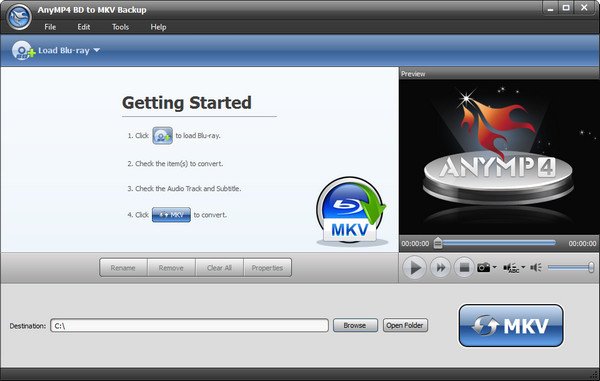Click the elapsed time 00:00:00 on left
600x381 pixels.
click(x=415, y=244)
